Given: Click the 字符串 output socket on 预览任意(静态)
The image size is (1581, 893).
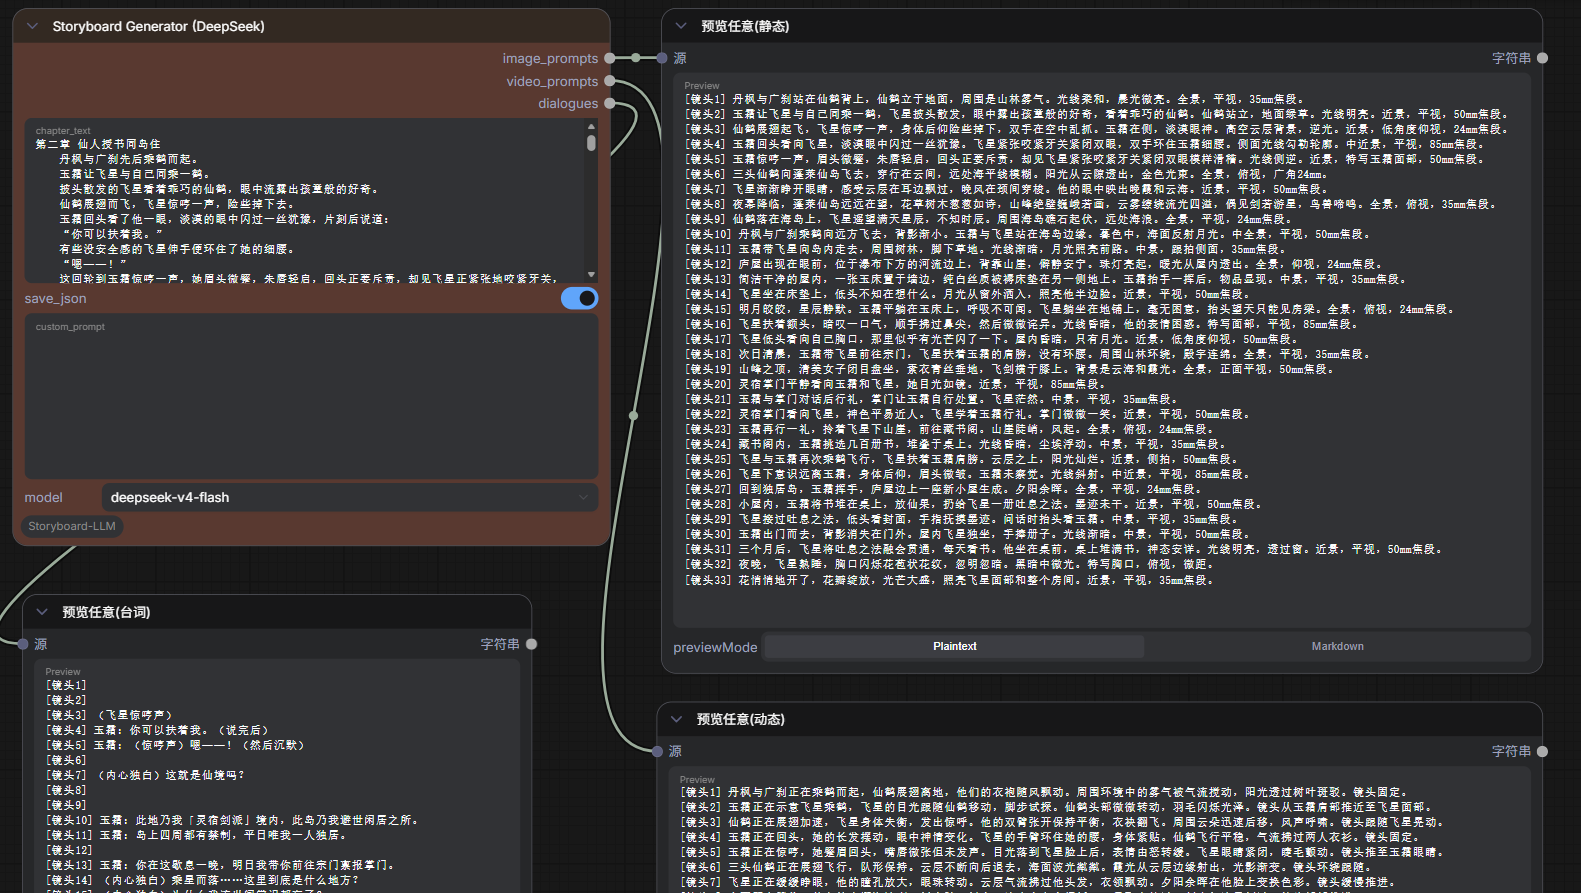Looking at the screenshot, I should 1542,58.
